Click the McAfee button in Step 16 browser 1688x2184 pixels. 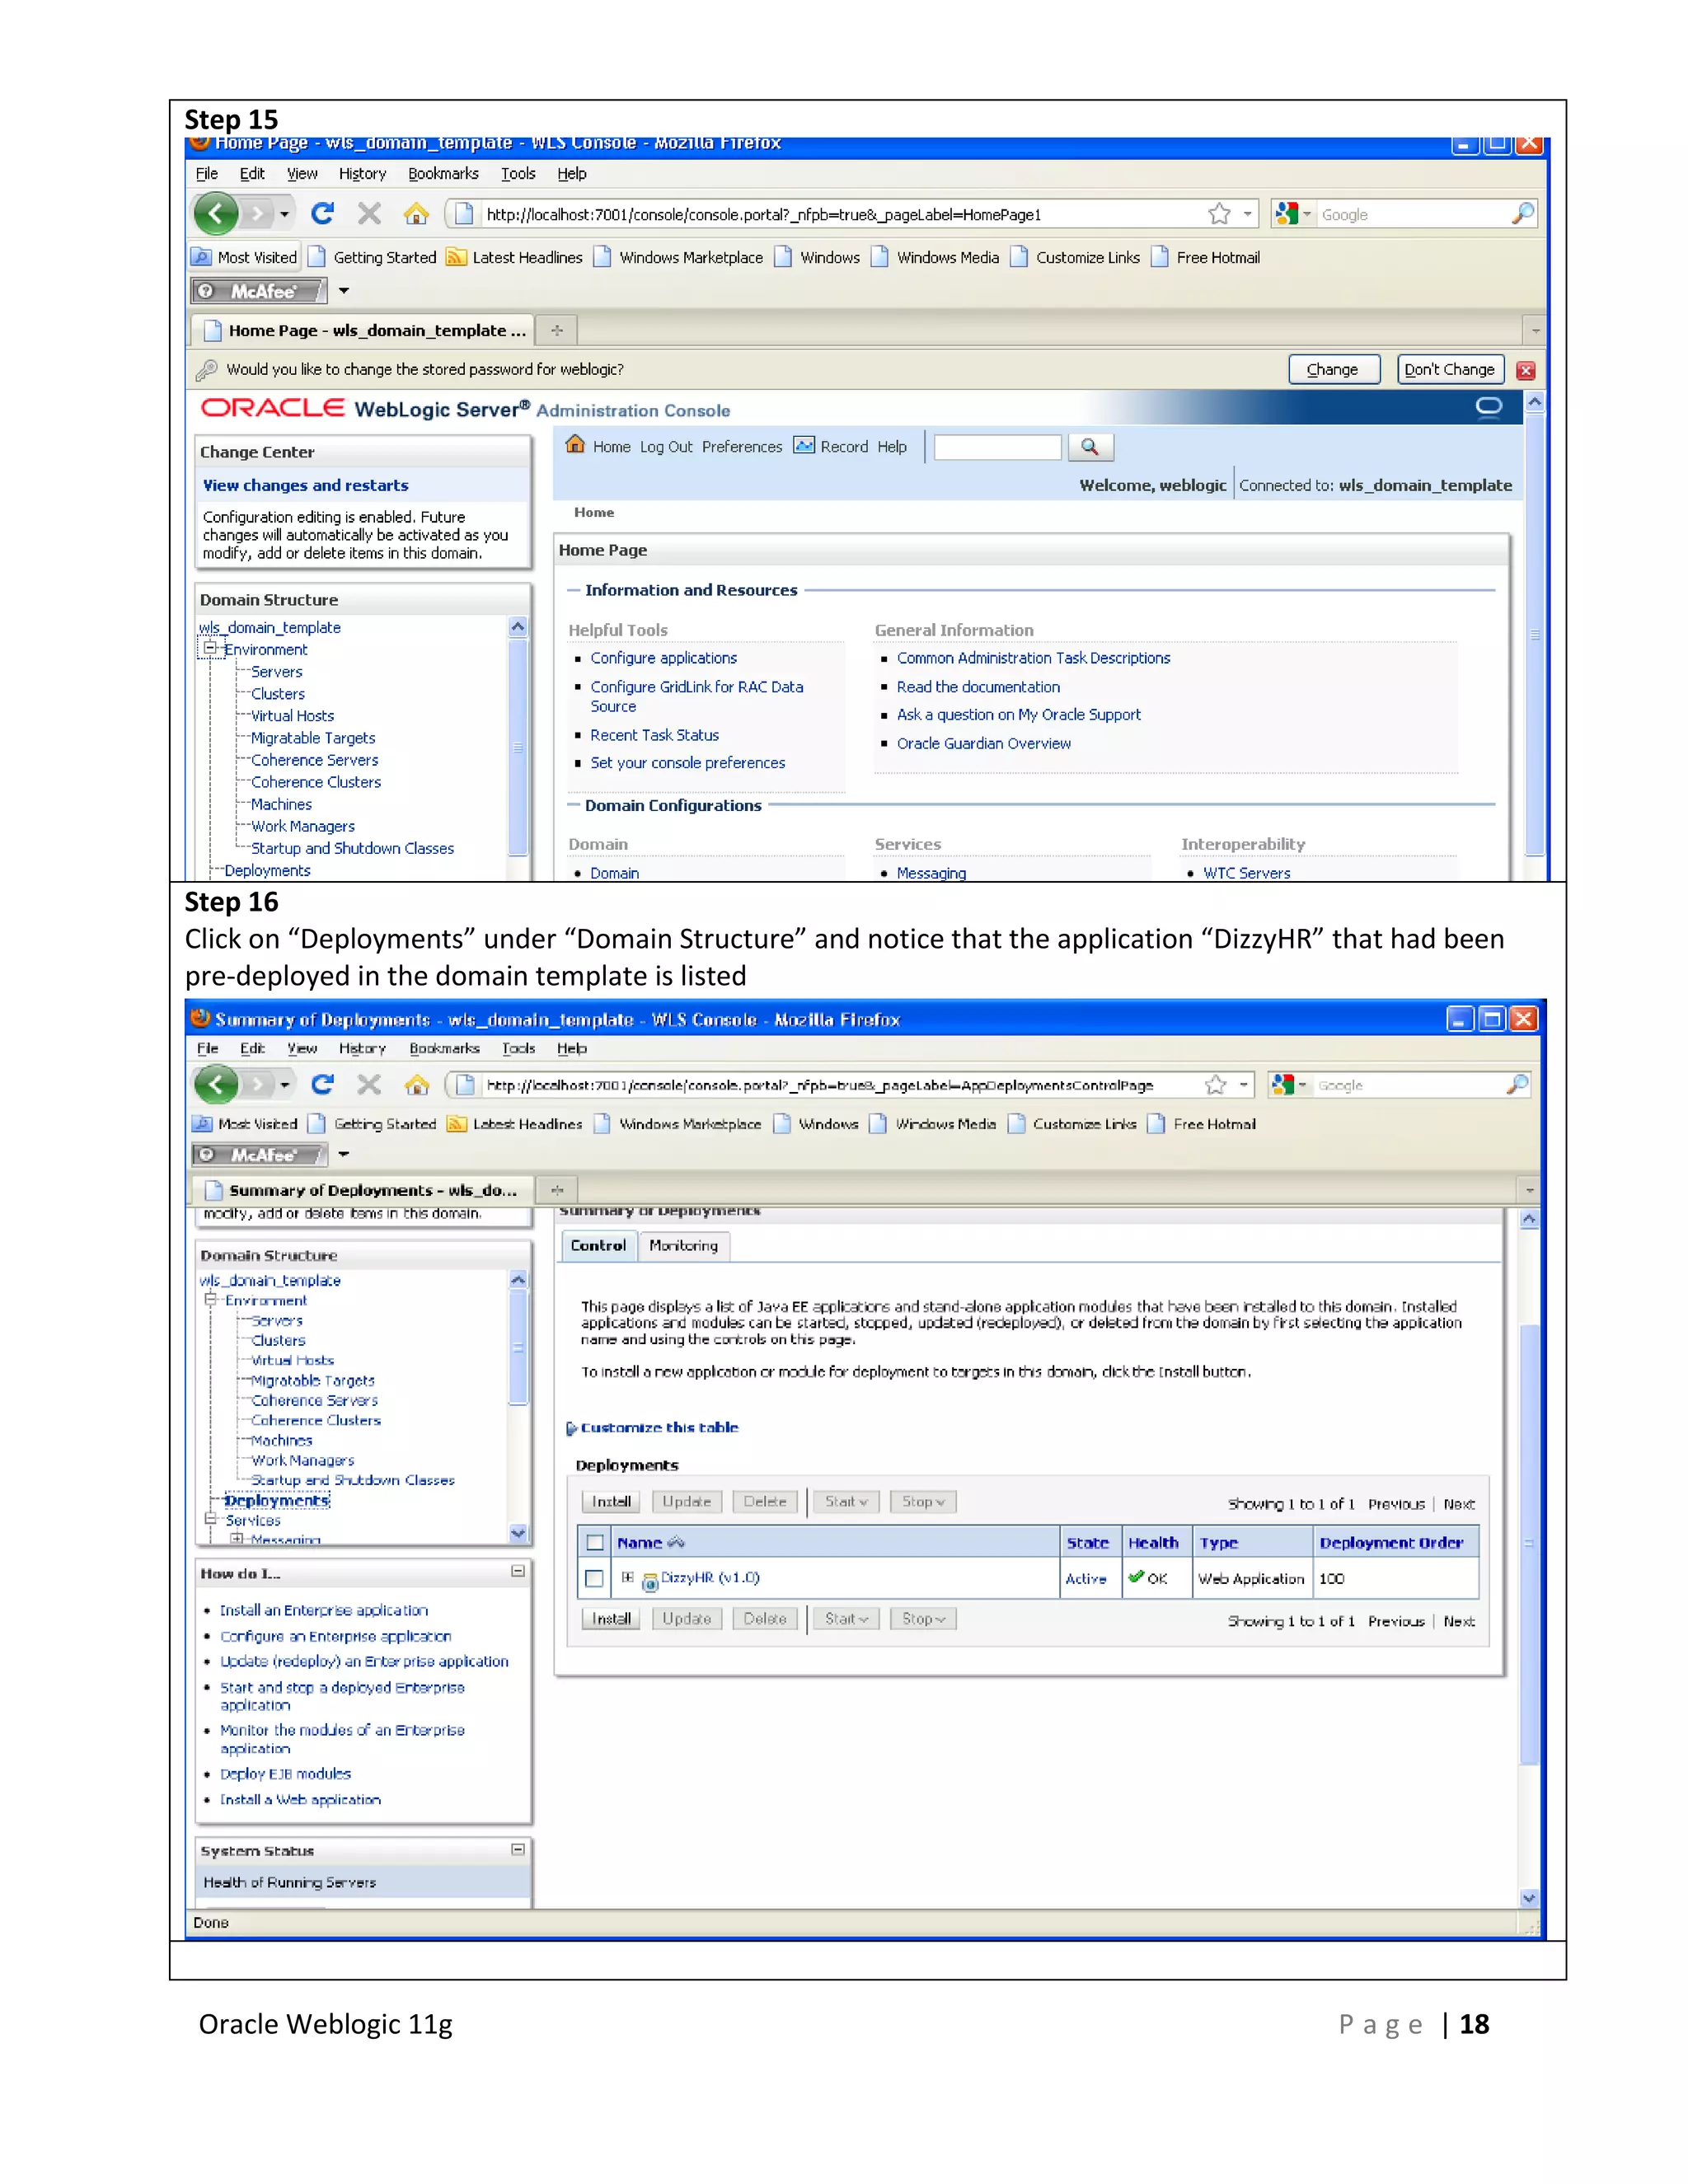pyautogui.click(x=259, y=1155)
